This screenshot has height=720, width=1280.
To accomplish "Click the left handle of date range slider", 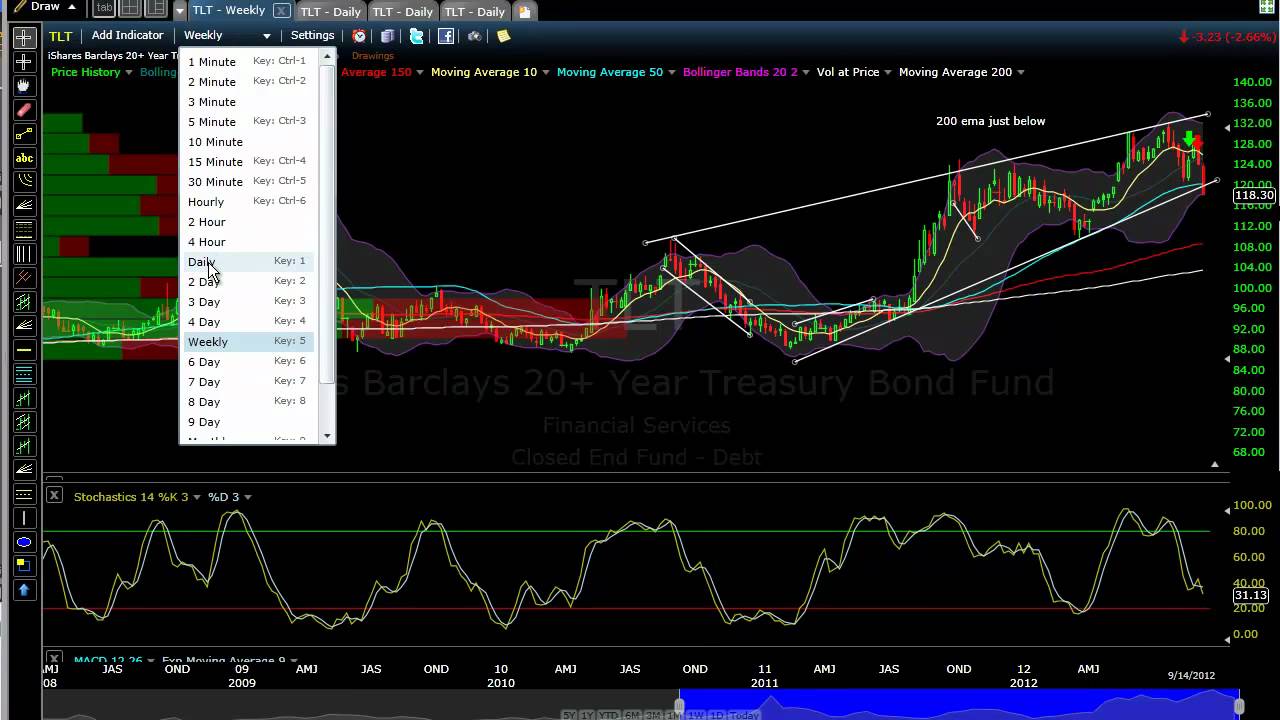I will [x=679, y=707].
